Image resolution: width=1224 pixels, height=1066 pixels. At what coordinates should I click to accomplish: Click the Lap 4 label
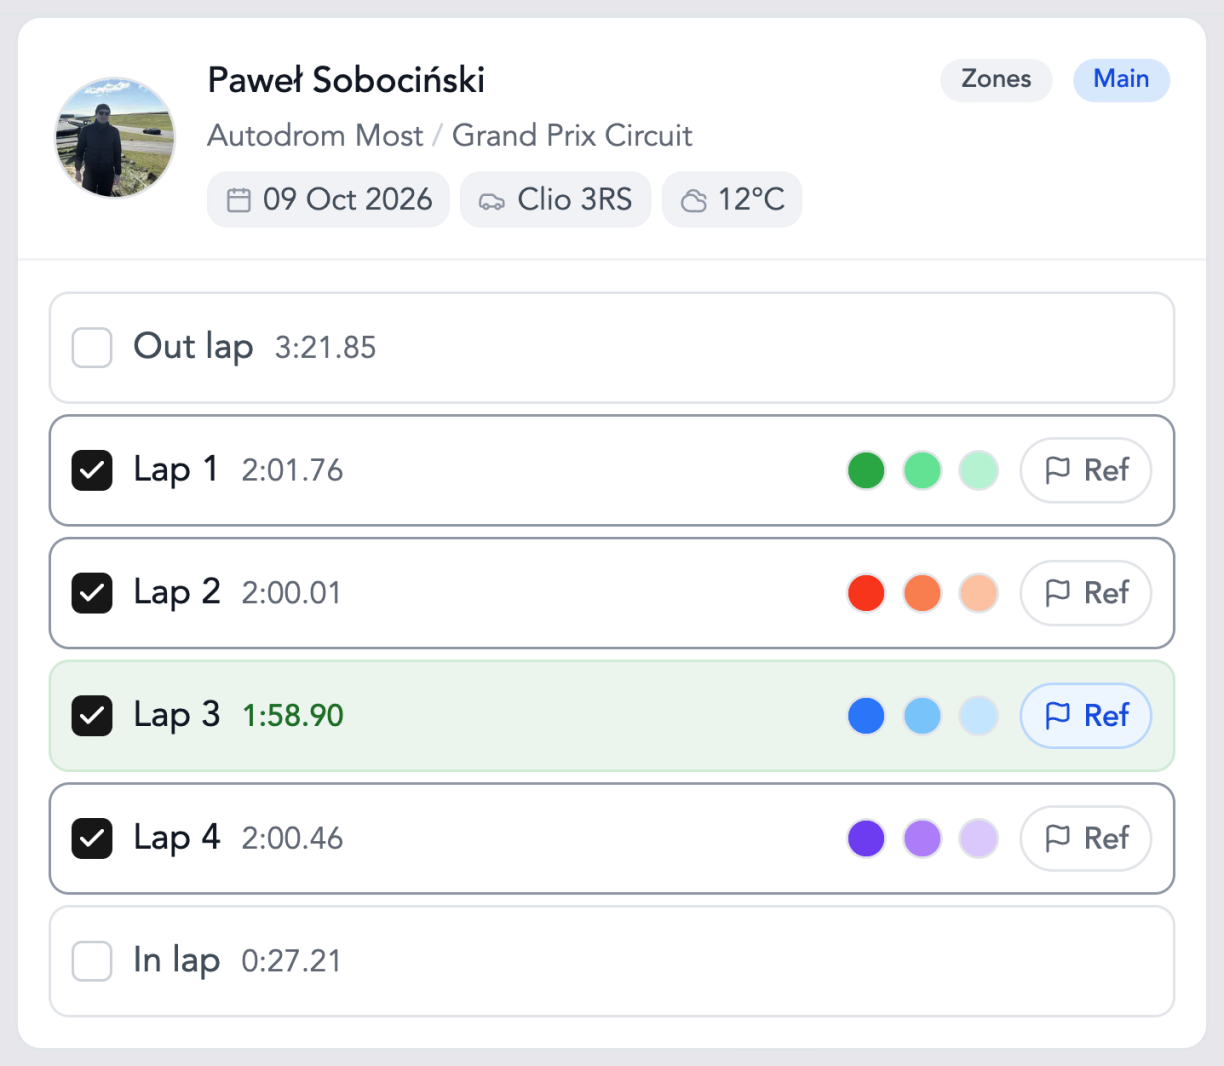coord(176,838)
